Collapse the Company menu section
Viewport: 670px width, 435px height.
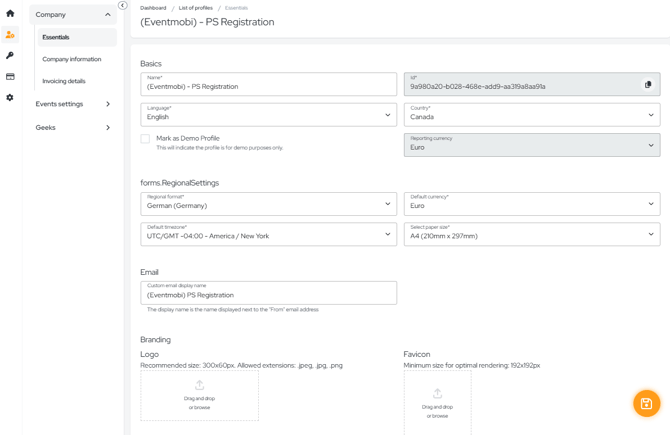pos(73,15)
